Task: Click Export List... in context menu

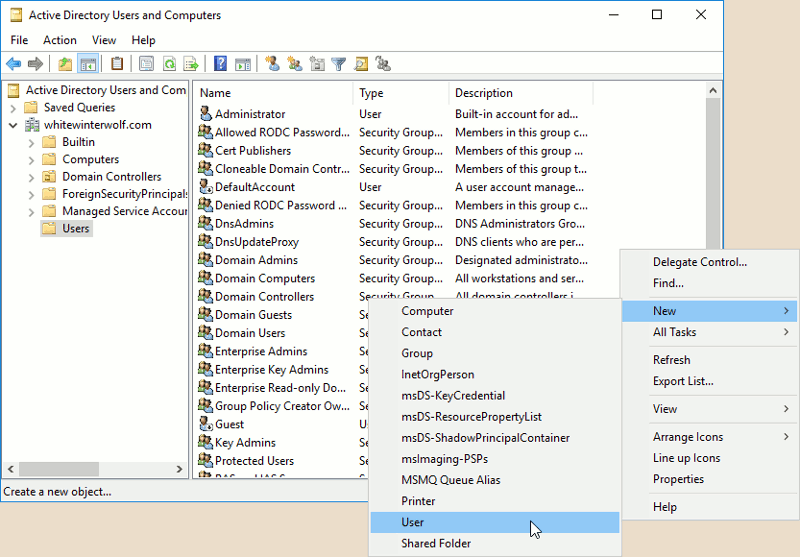Action: tap(710, 381)
